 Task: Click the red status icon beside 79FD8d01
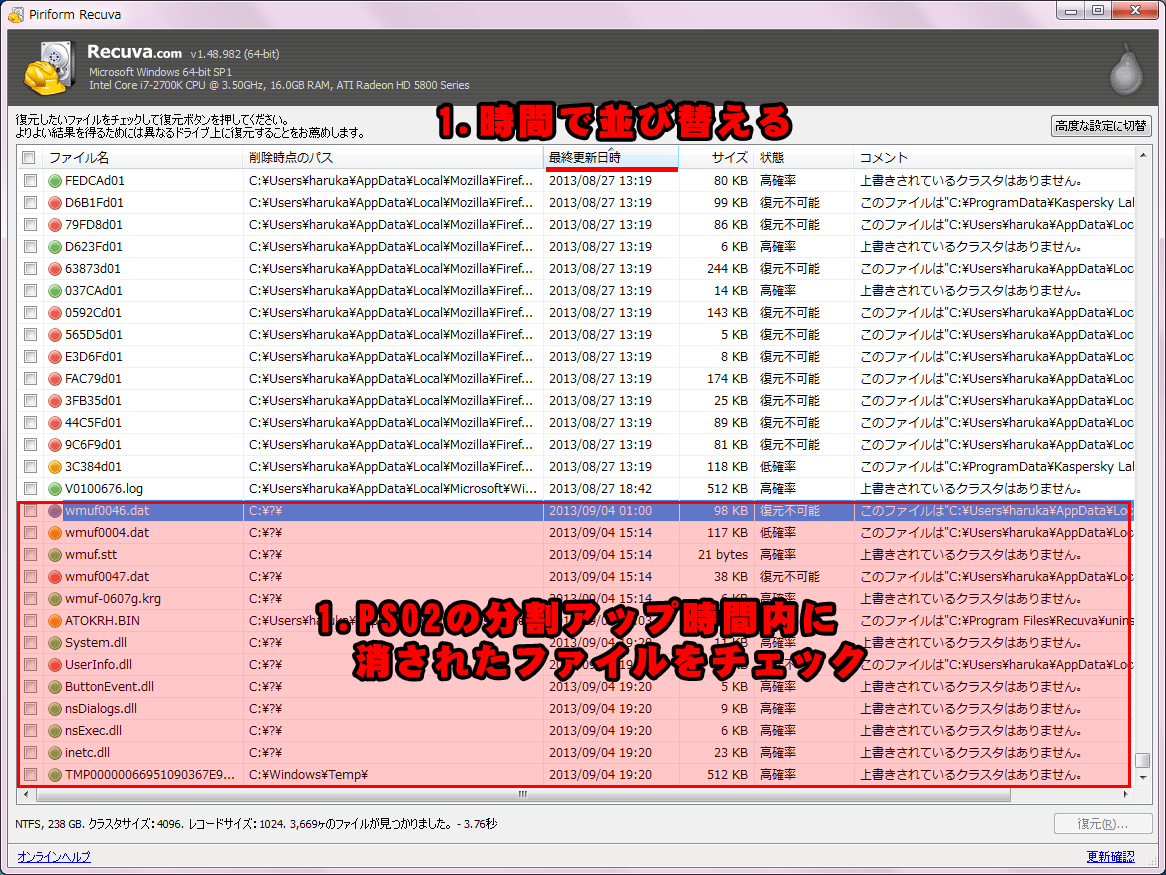(54, 225)
